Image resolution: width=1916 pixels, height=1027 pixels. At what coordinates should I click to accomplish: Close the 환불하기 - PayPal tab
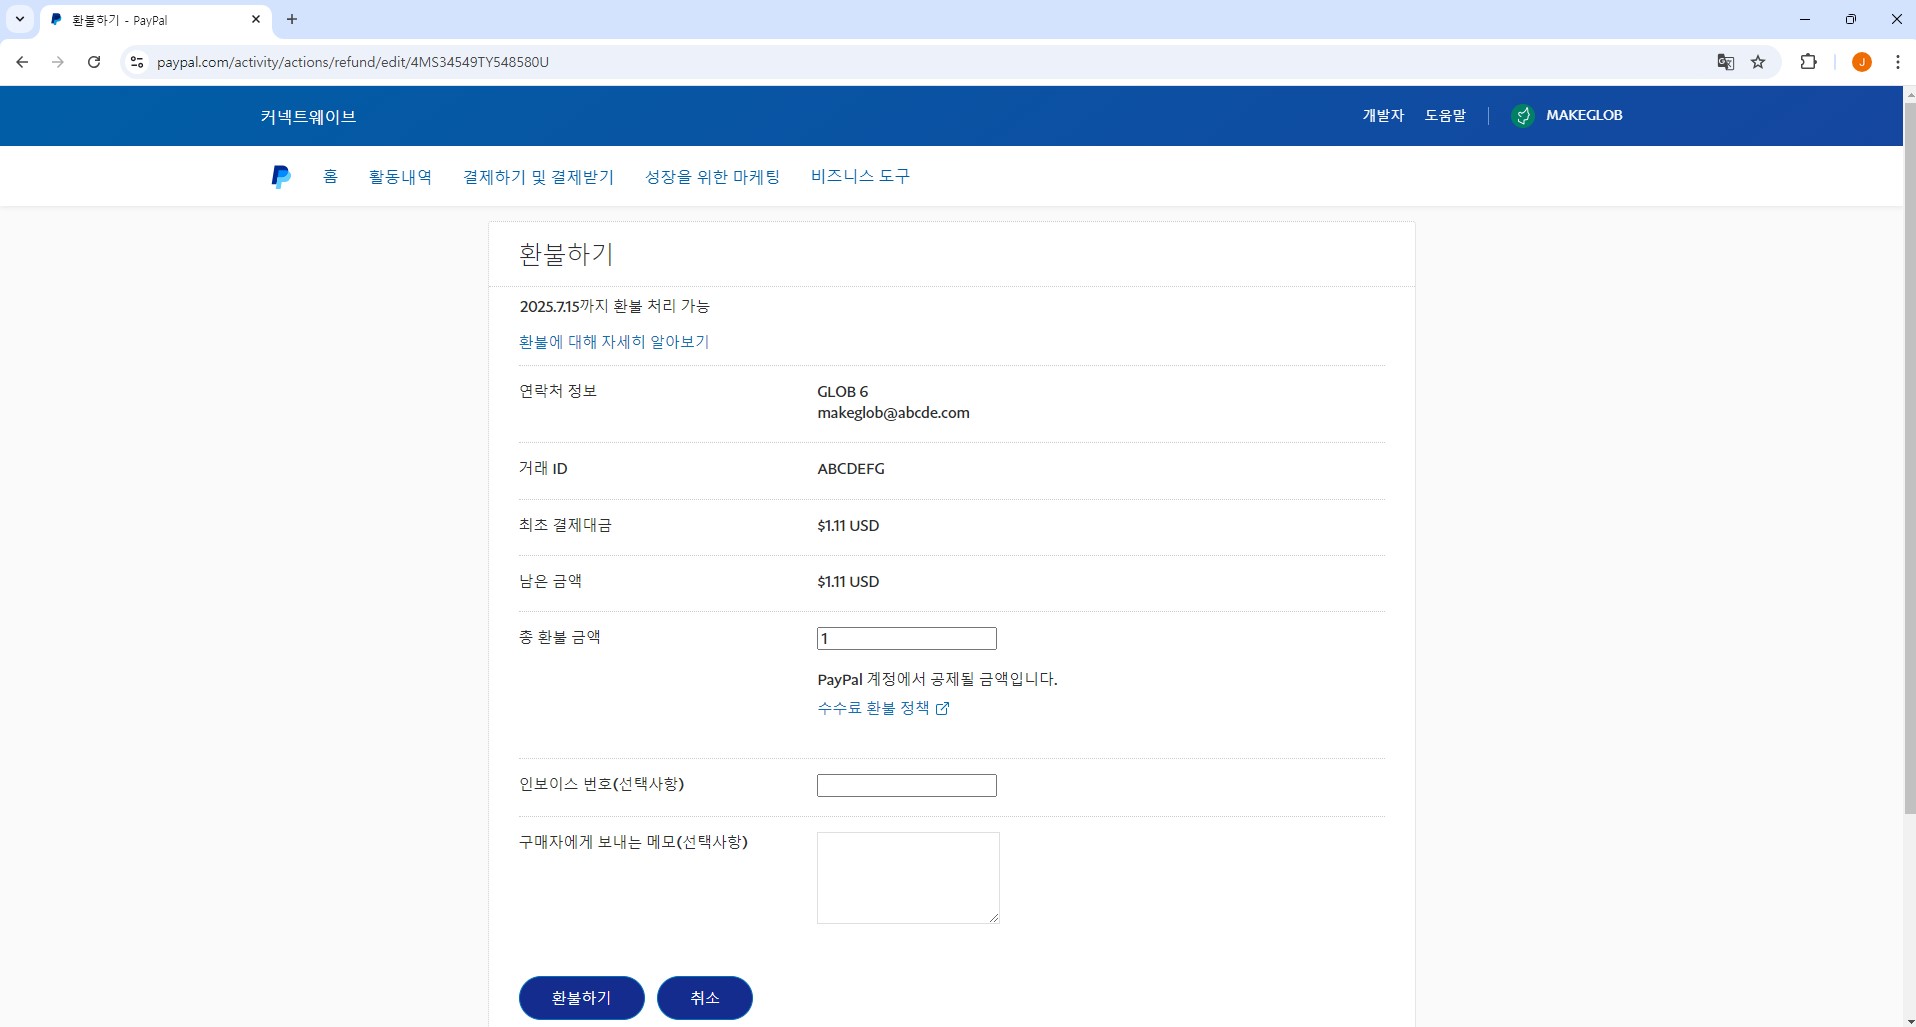[x=256, y=19]
